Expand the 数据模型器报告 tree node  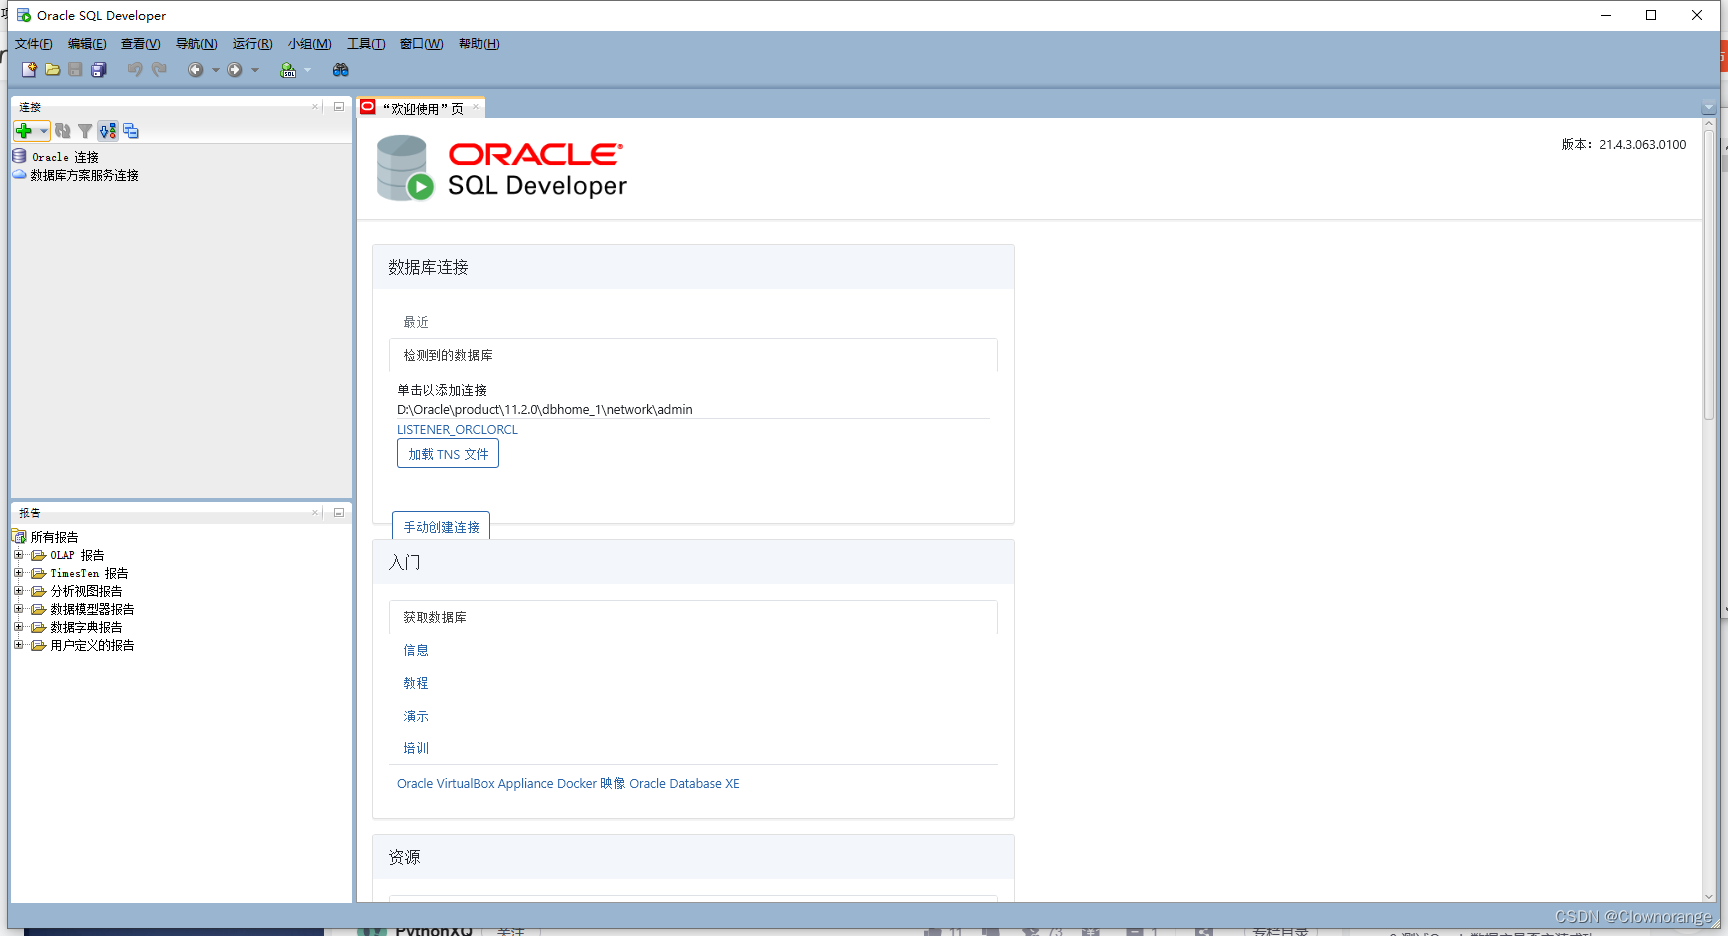(18, 609)
